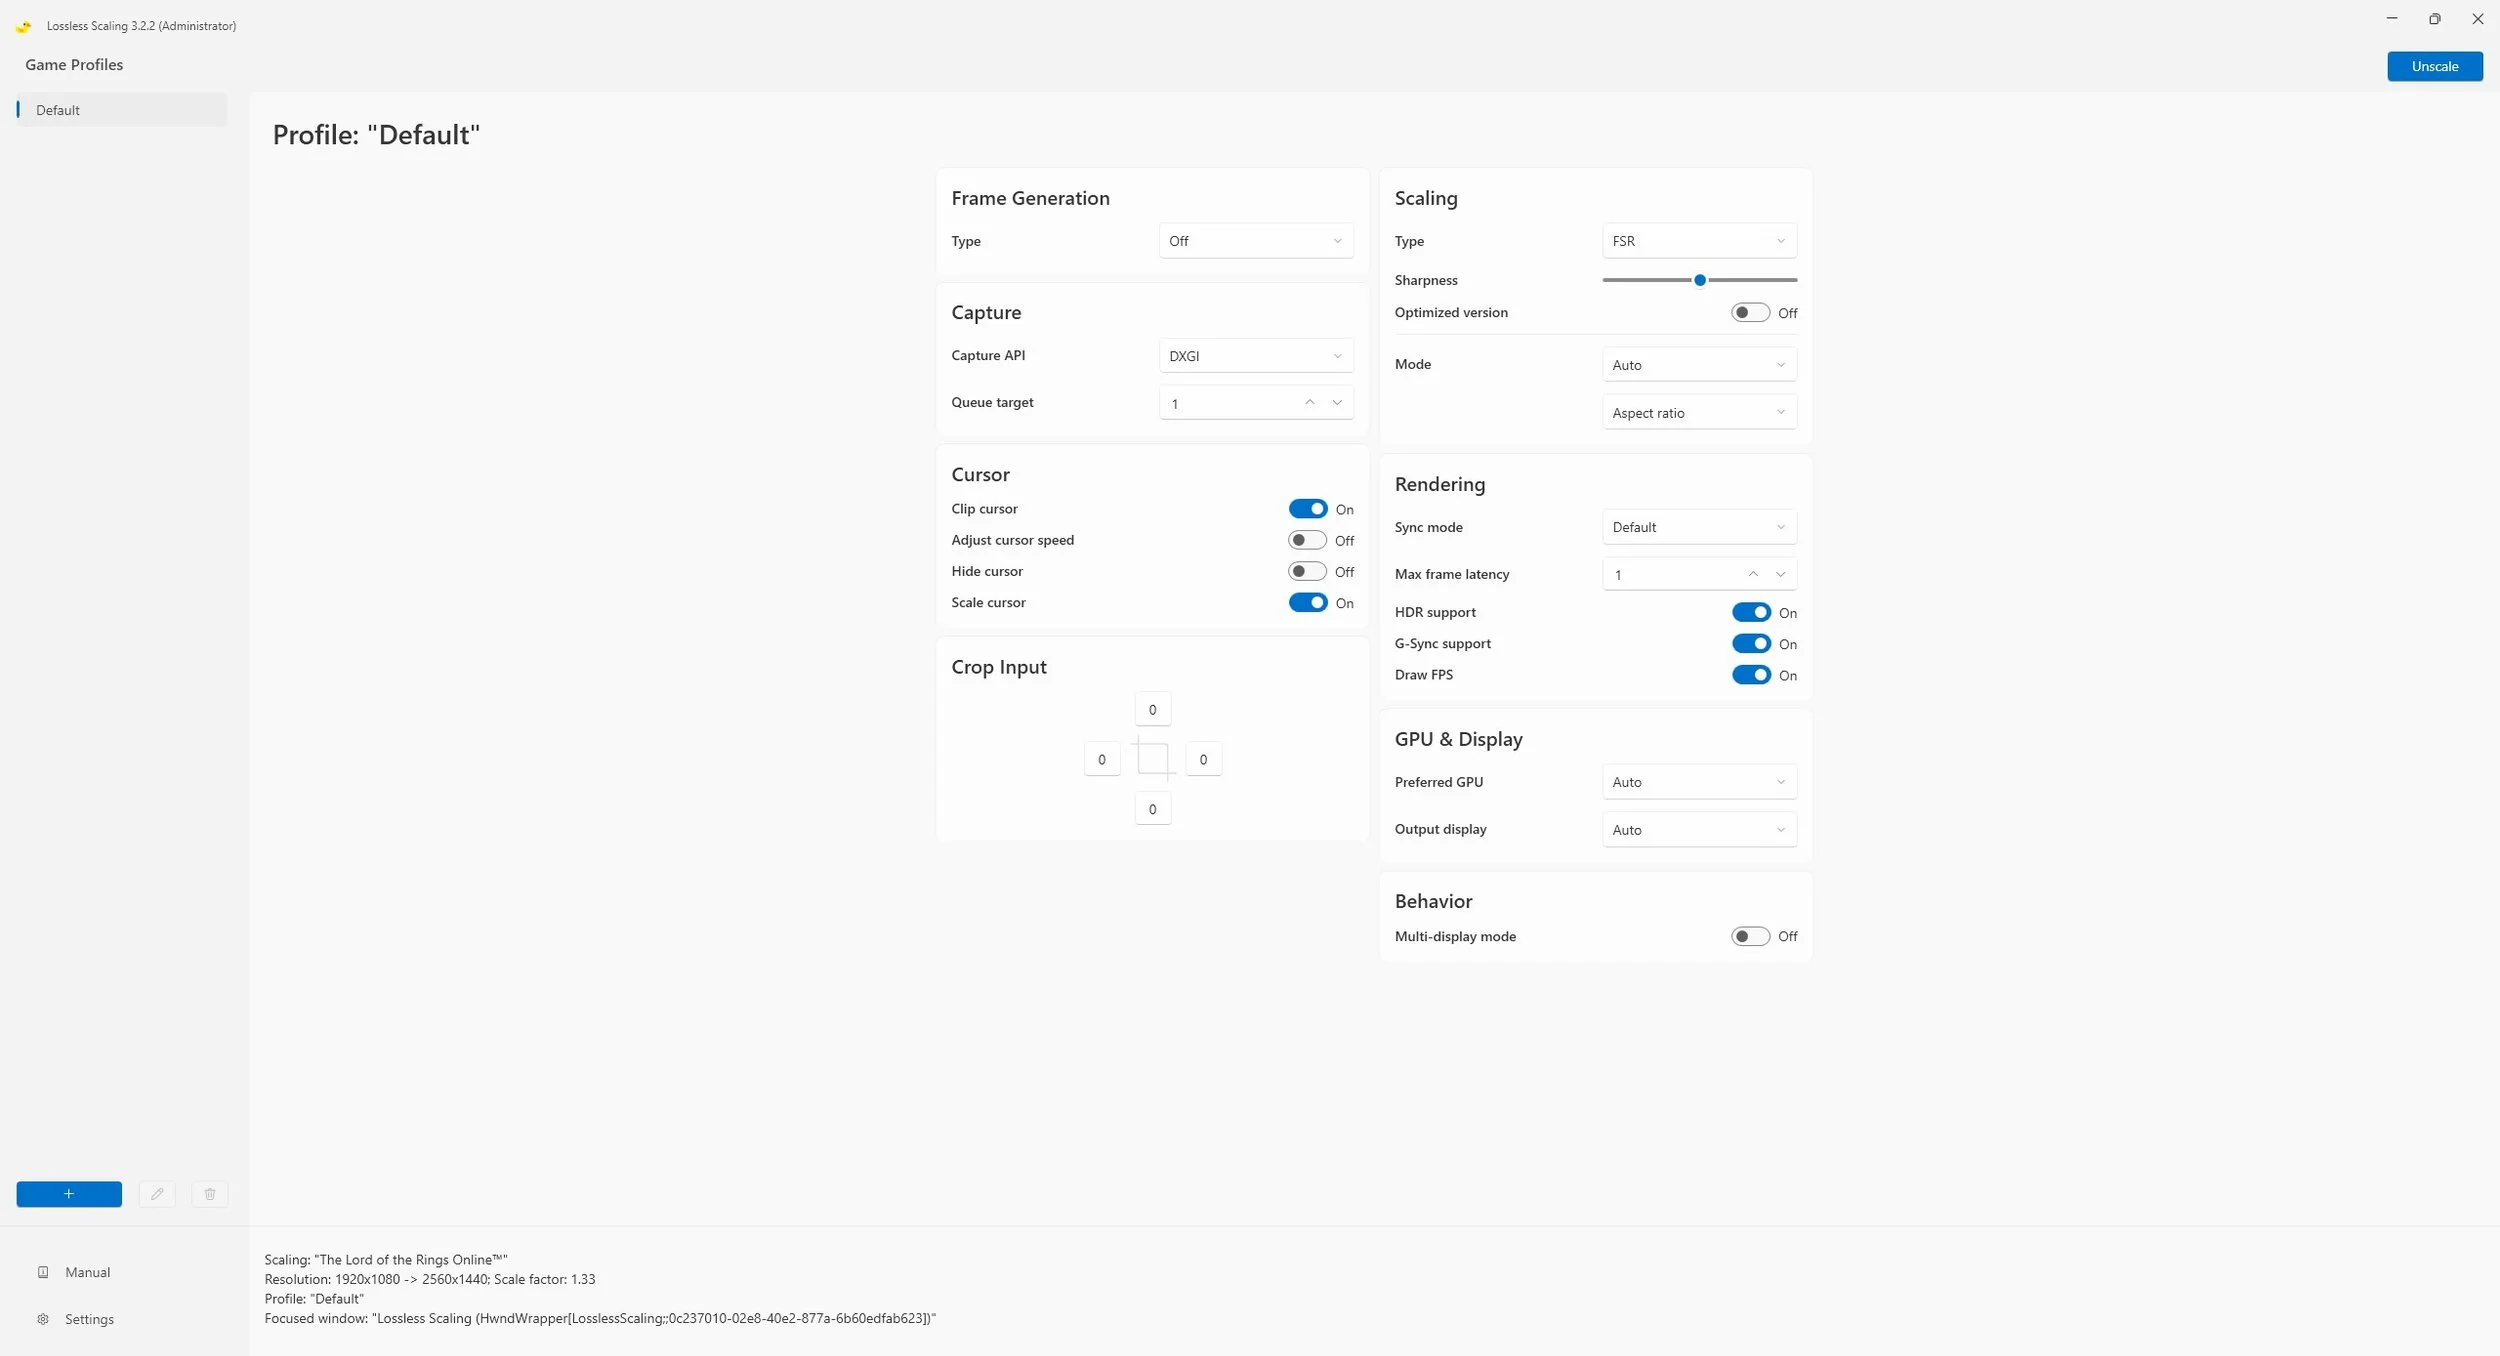Click the top Crop Input field

(1152, 710)
